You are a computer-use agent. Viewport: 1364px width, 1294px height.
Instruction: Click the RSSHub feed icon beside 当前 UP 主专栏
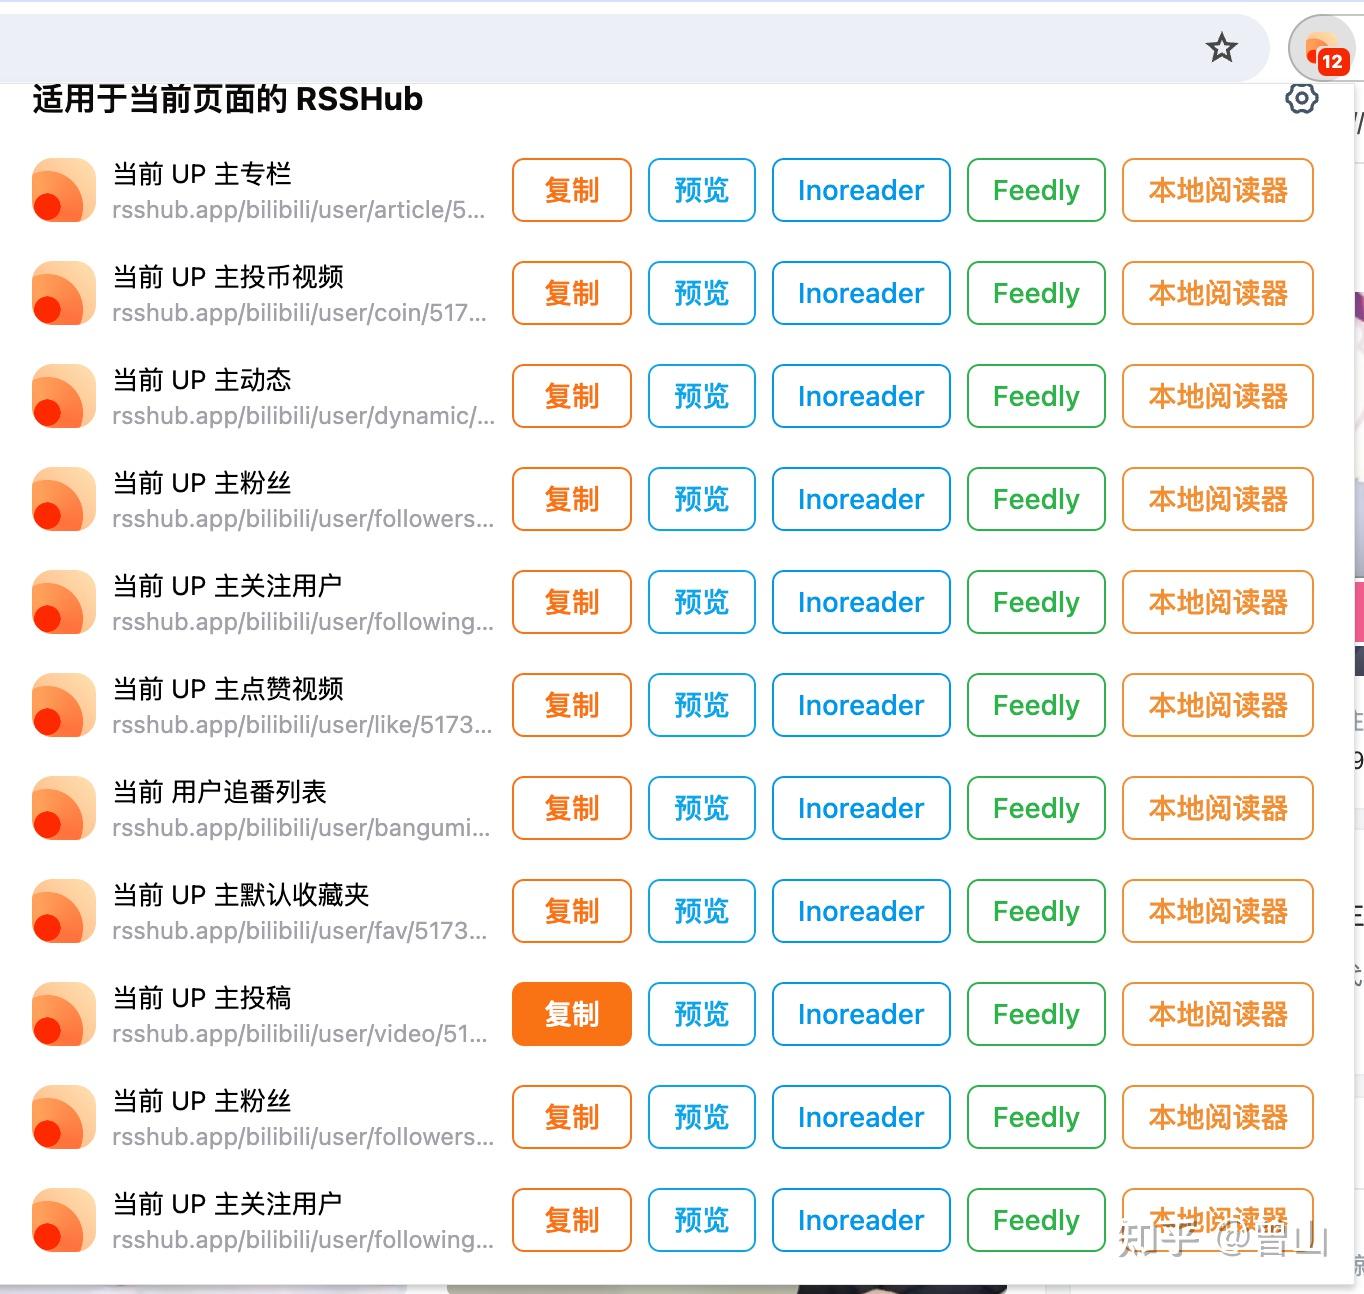tap(63, 190)
